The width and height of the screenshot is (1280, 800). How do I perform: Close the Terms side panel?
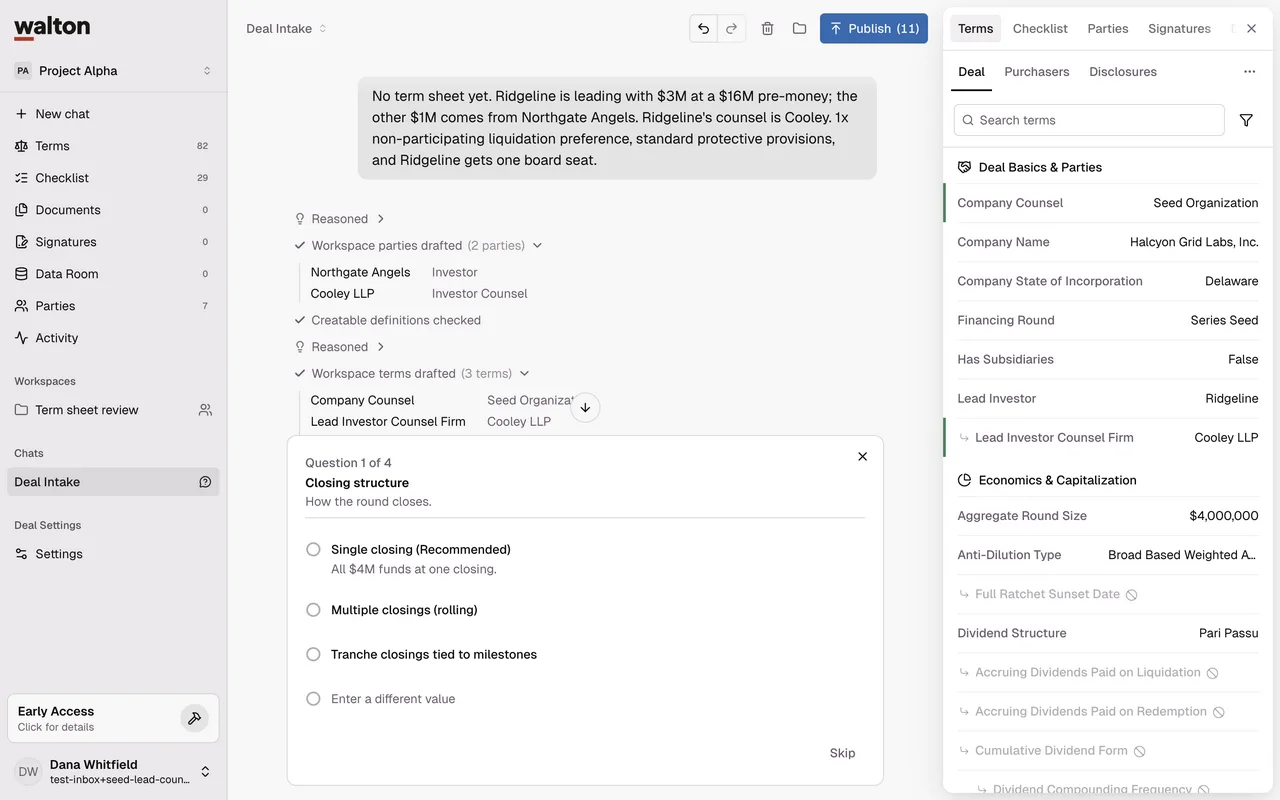tap(1251, 28)
